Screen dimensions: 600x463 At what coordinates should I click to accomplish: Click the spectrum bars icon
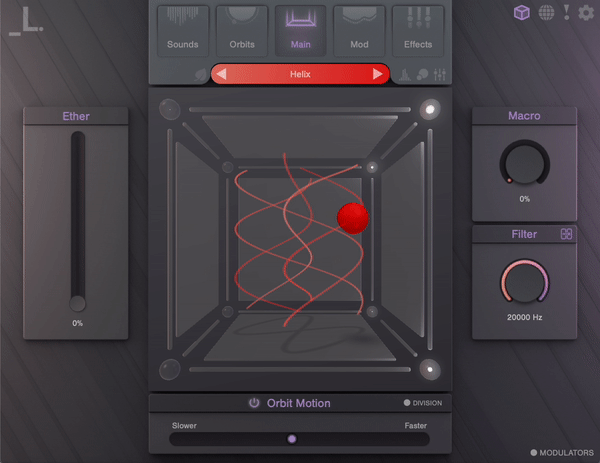tap(405, 75)
